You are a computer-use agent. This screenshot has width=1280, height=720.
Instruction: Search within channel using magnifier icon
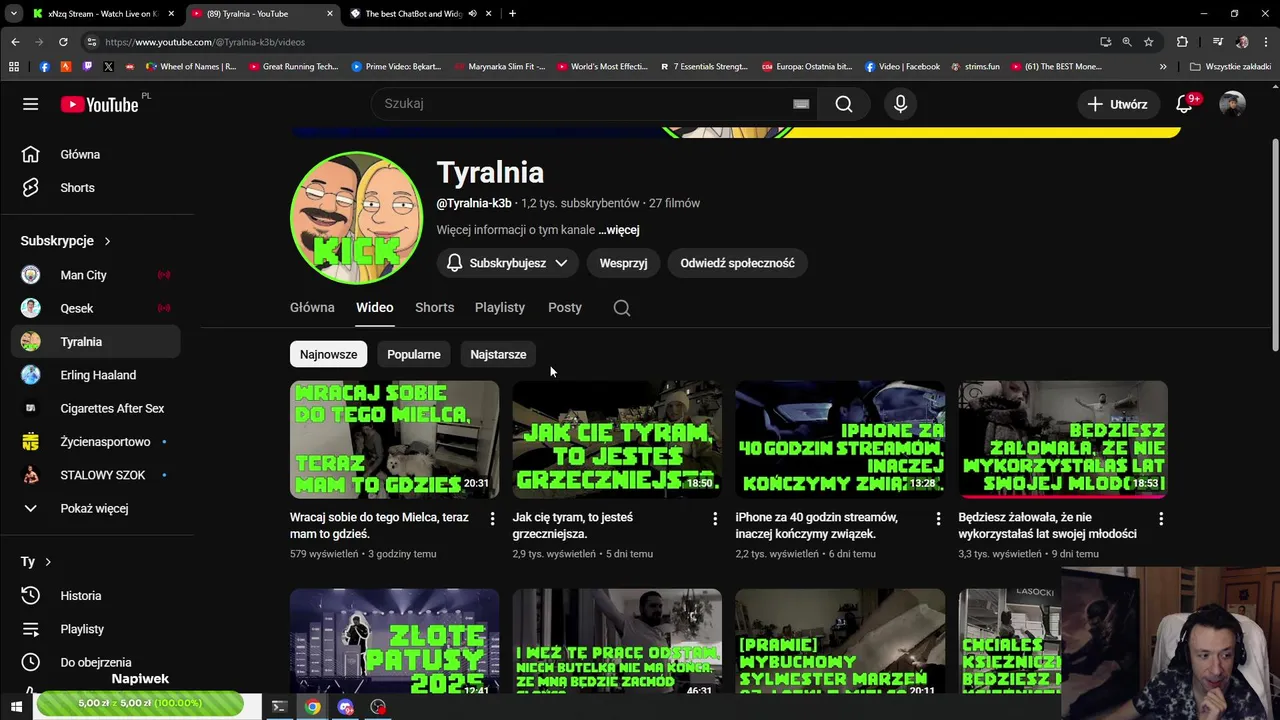[x=622, y=308]
